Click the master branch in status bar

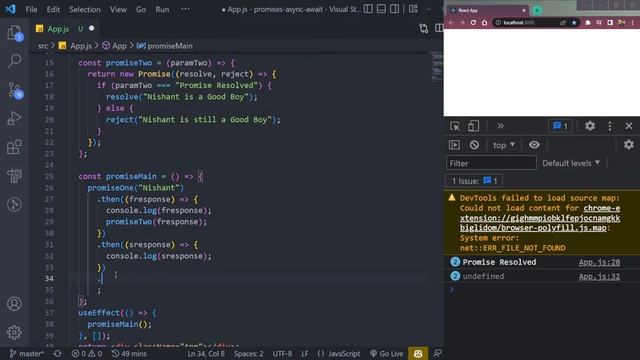(x=27, y=353)
